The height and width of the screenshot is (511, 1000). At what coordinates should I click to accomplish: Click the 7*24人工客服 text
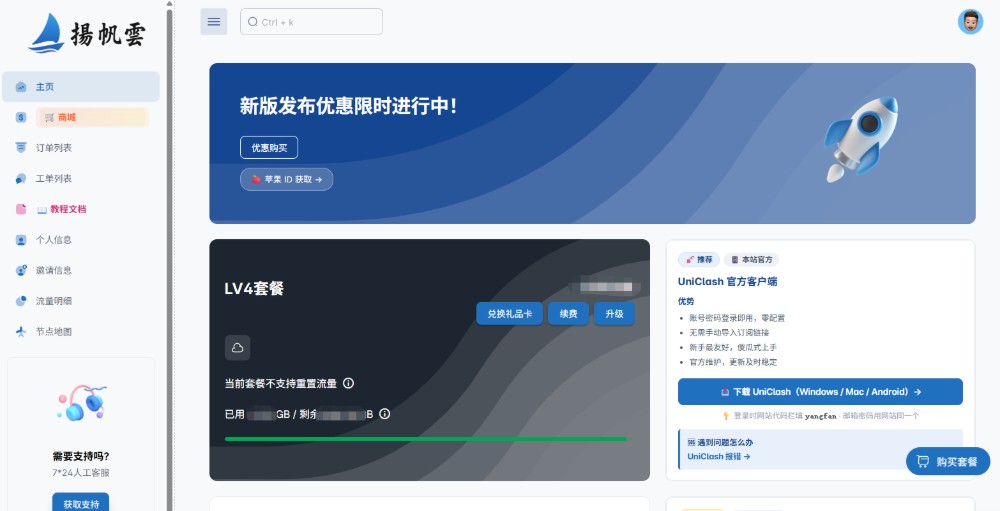point(81,473)
